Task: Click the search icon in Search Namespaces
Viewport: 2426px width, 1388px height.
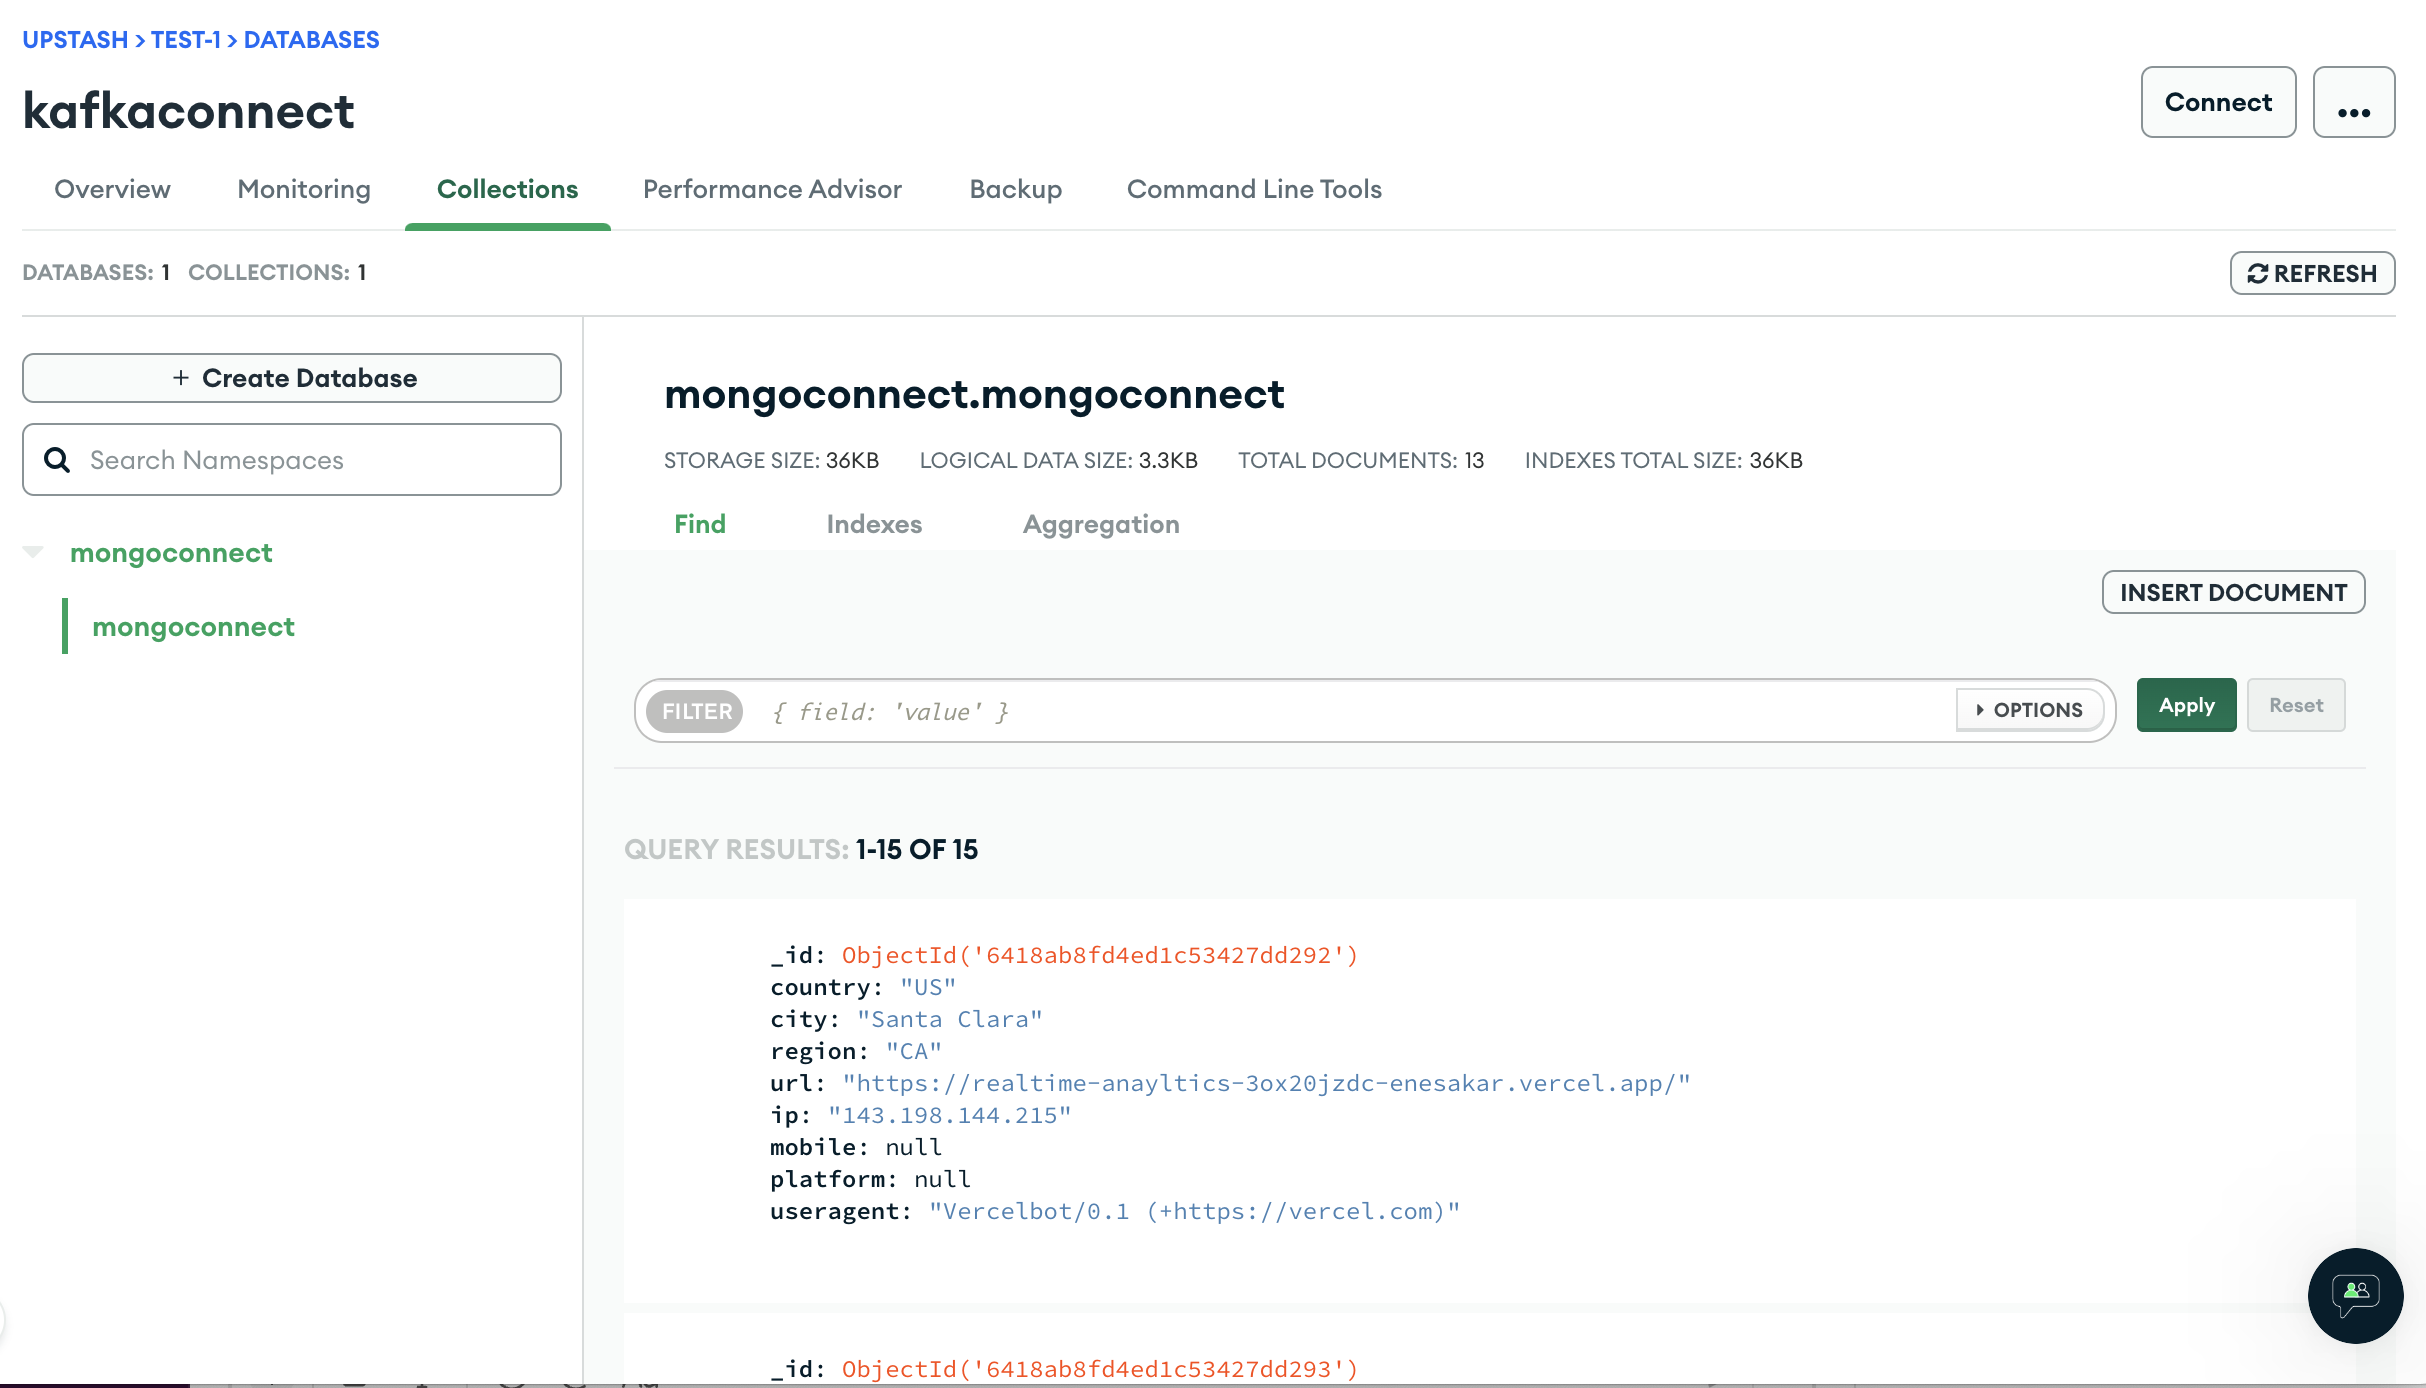Action: click(x=57, y=459)
